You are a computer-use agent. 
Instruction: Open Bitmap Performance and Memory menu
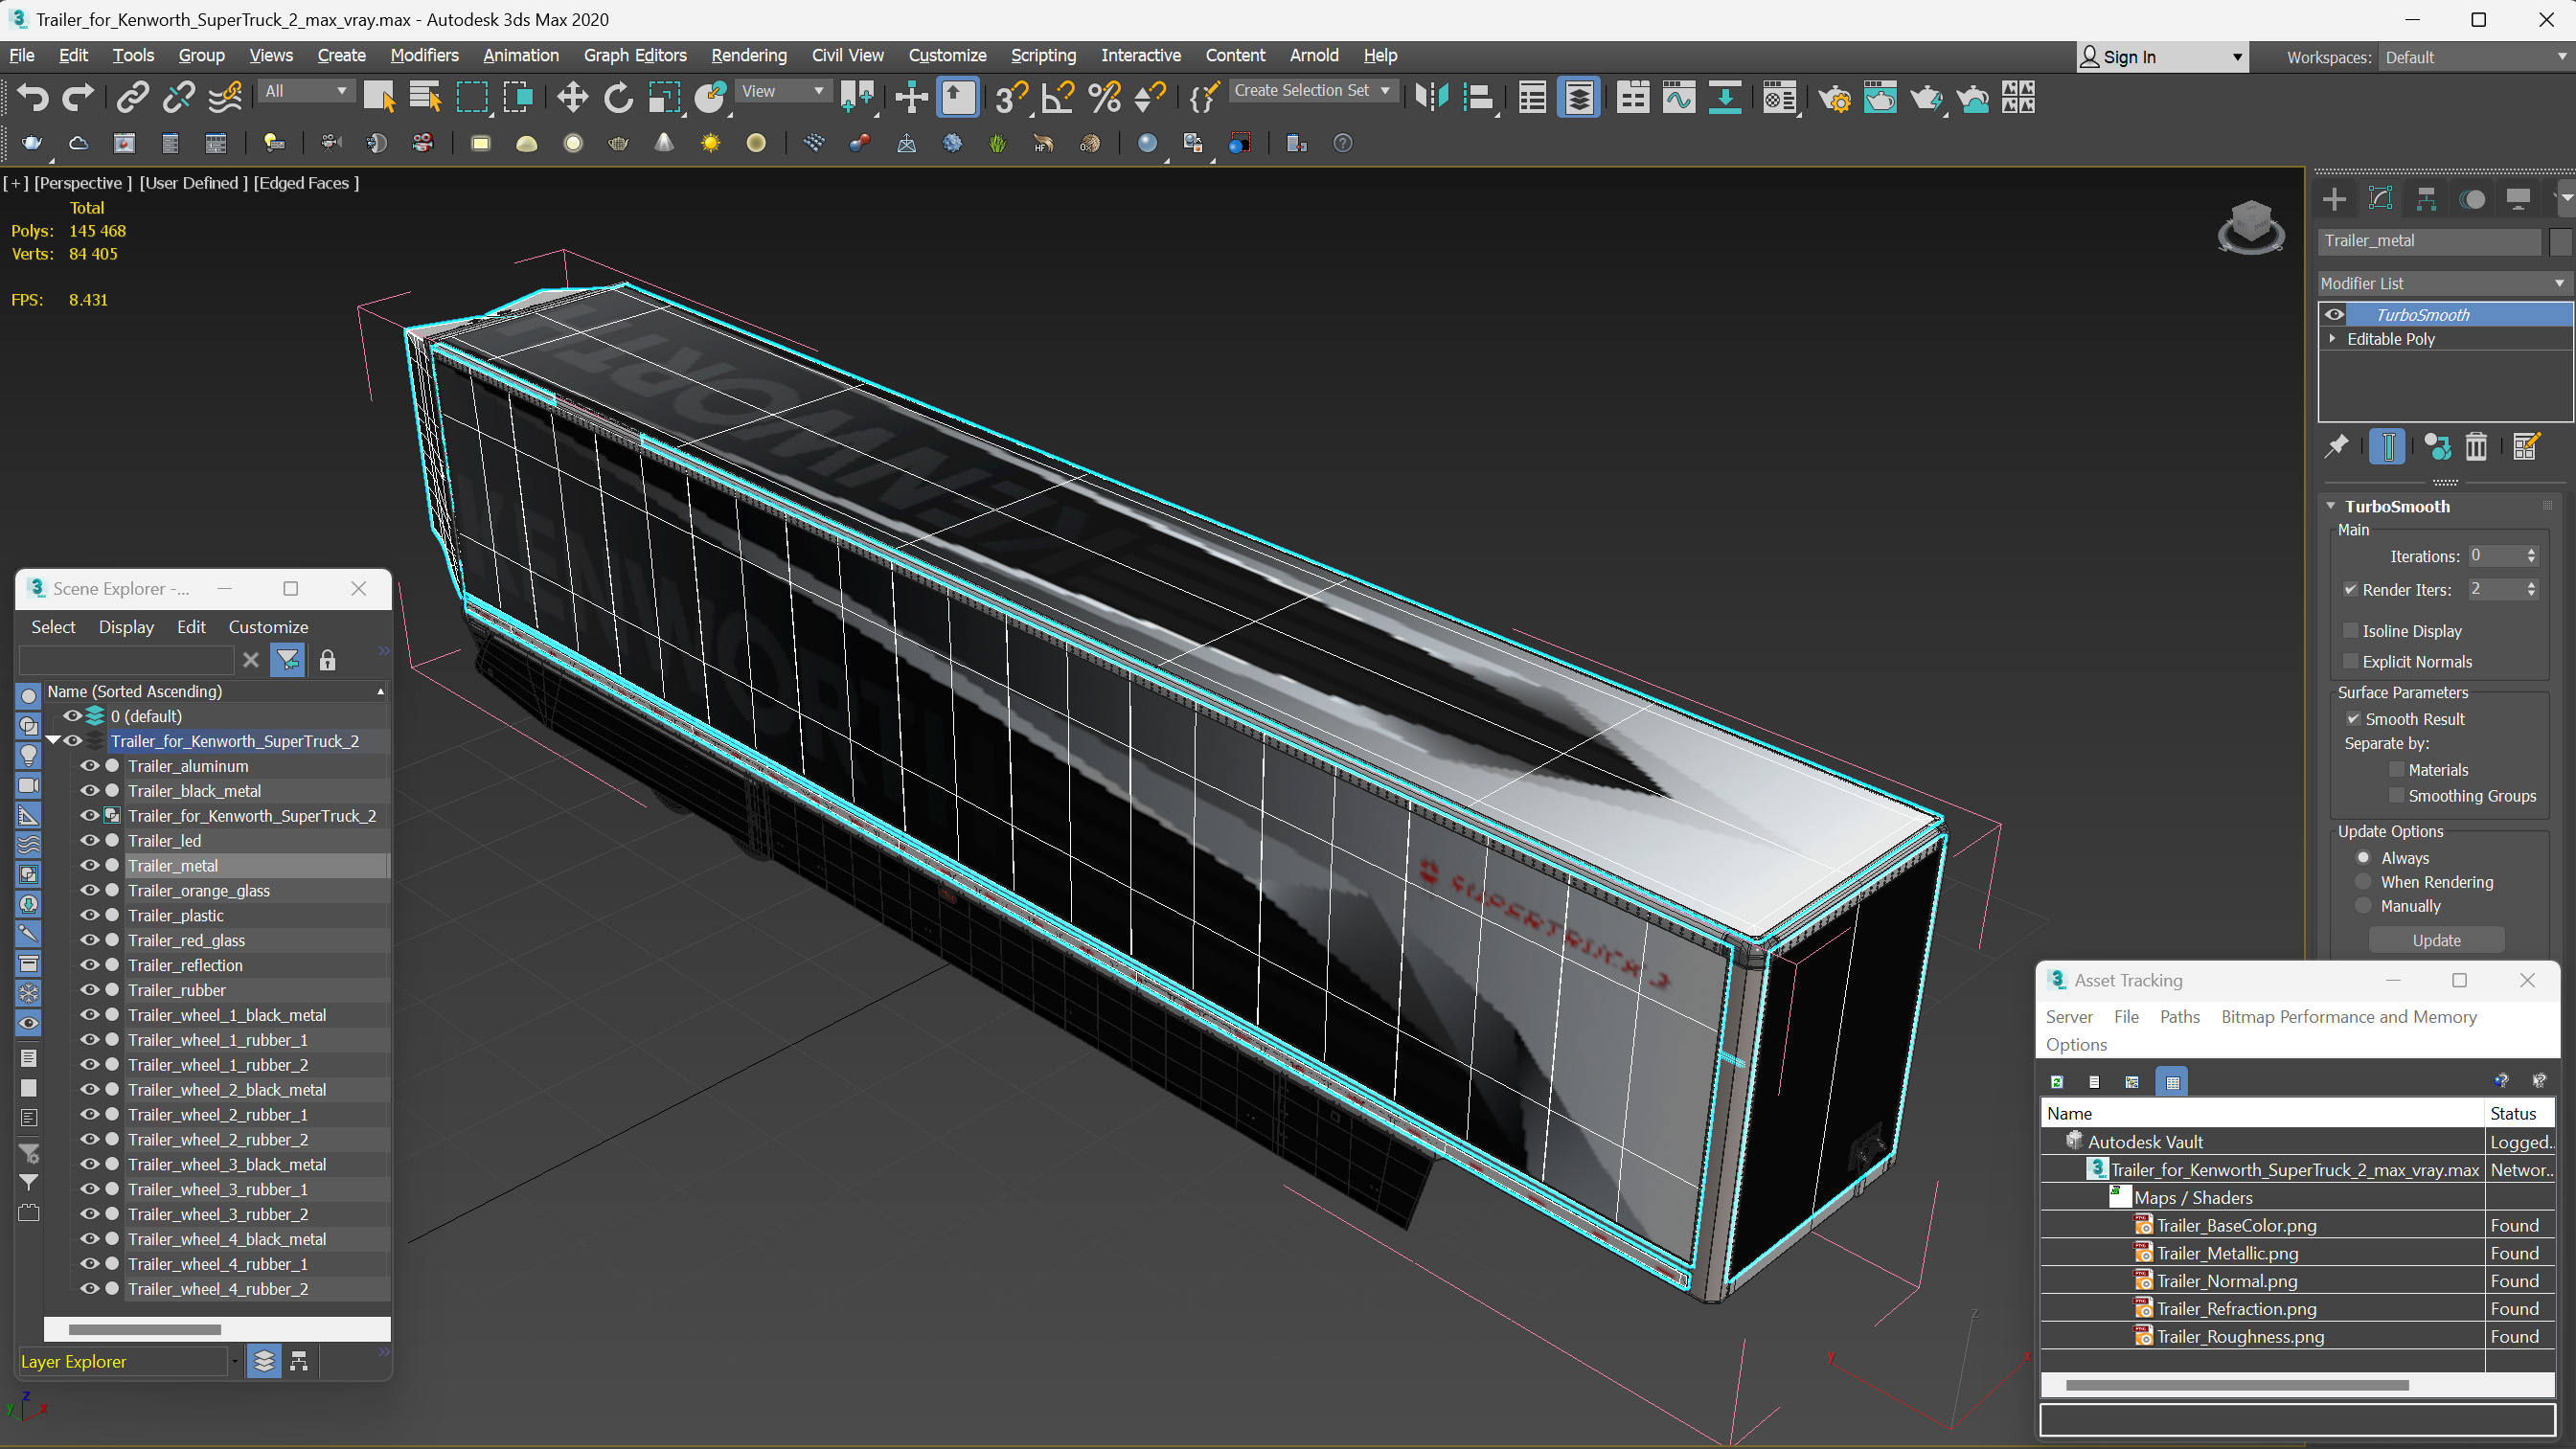tap(2348, 1016)
